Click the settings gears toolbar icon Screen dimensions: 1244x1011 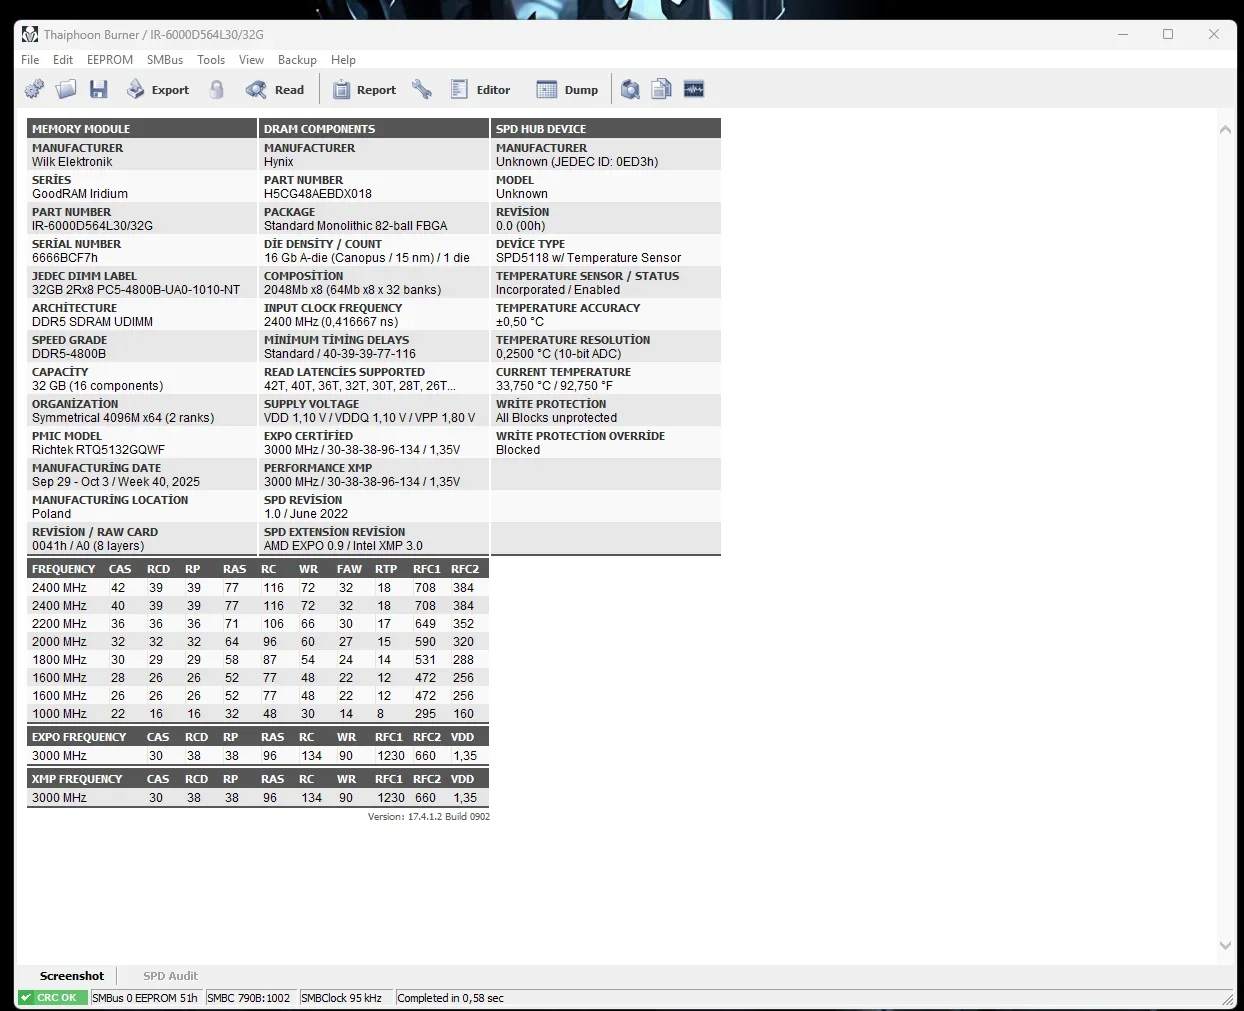pyautogui.click(x=34, y=90)
